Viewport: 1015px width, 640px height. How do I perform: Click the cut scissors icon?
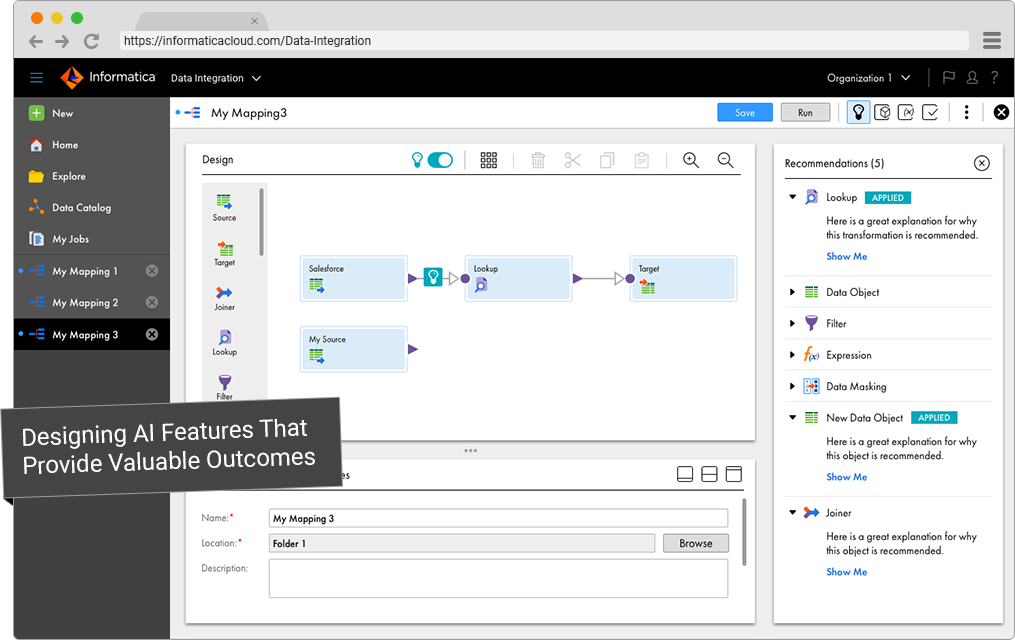point(572,160)
